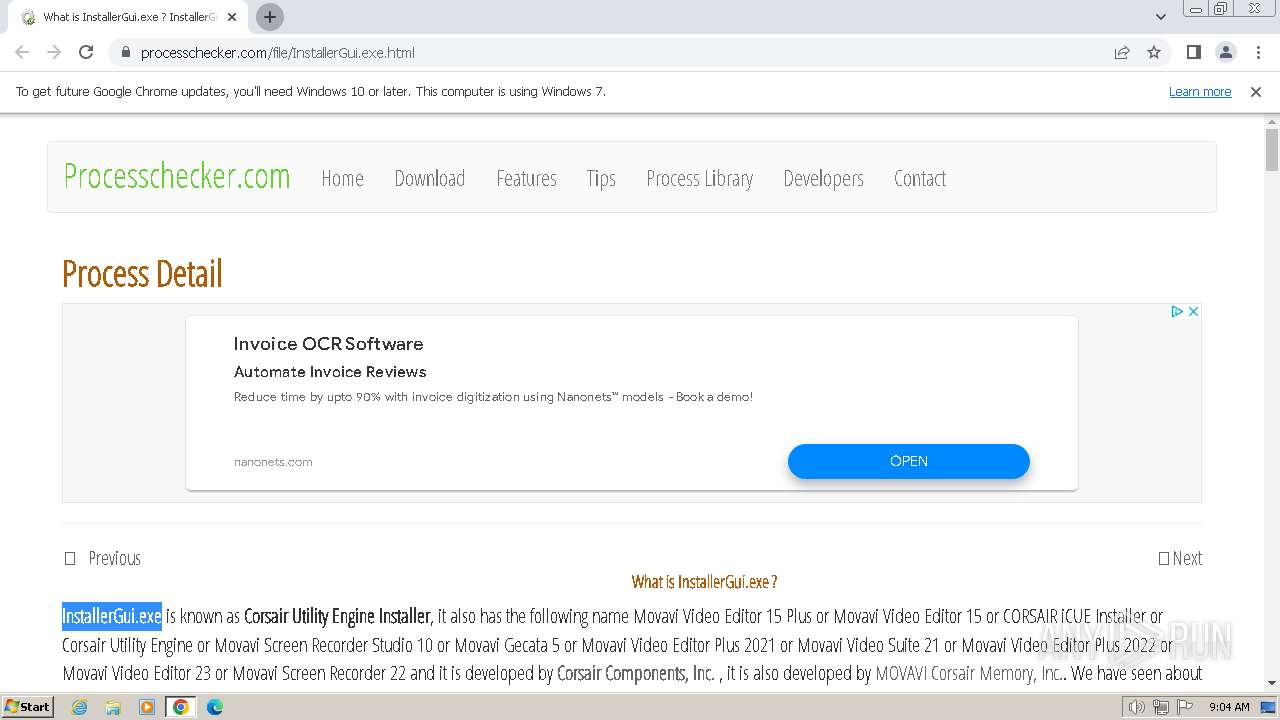Expand the tab search chevron
The height and width of the screenshot is (720, 1280).
[x=1160, y=17]
